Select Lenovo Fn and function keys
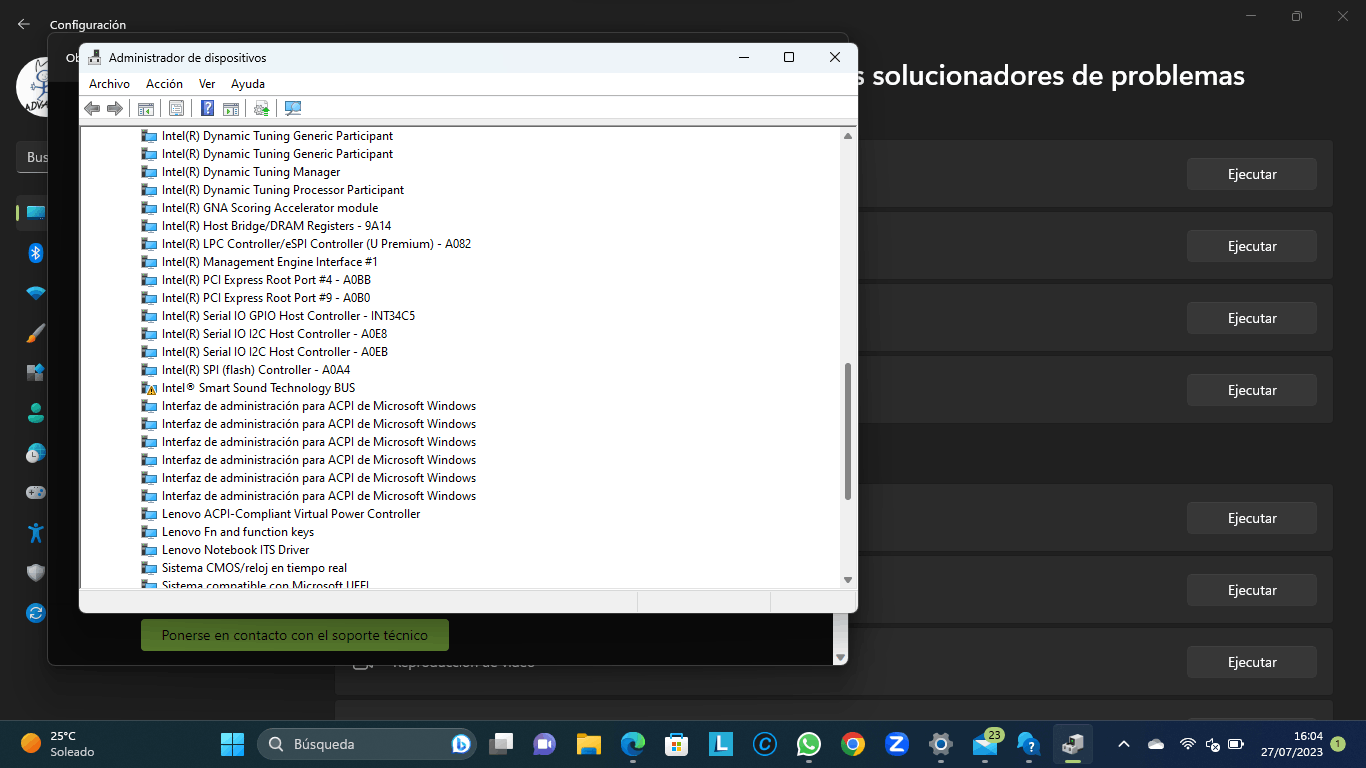1366x768 pixels. pyautogui.click(x=238, y=532)
